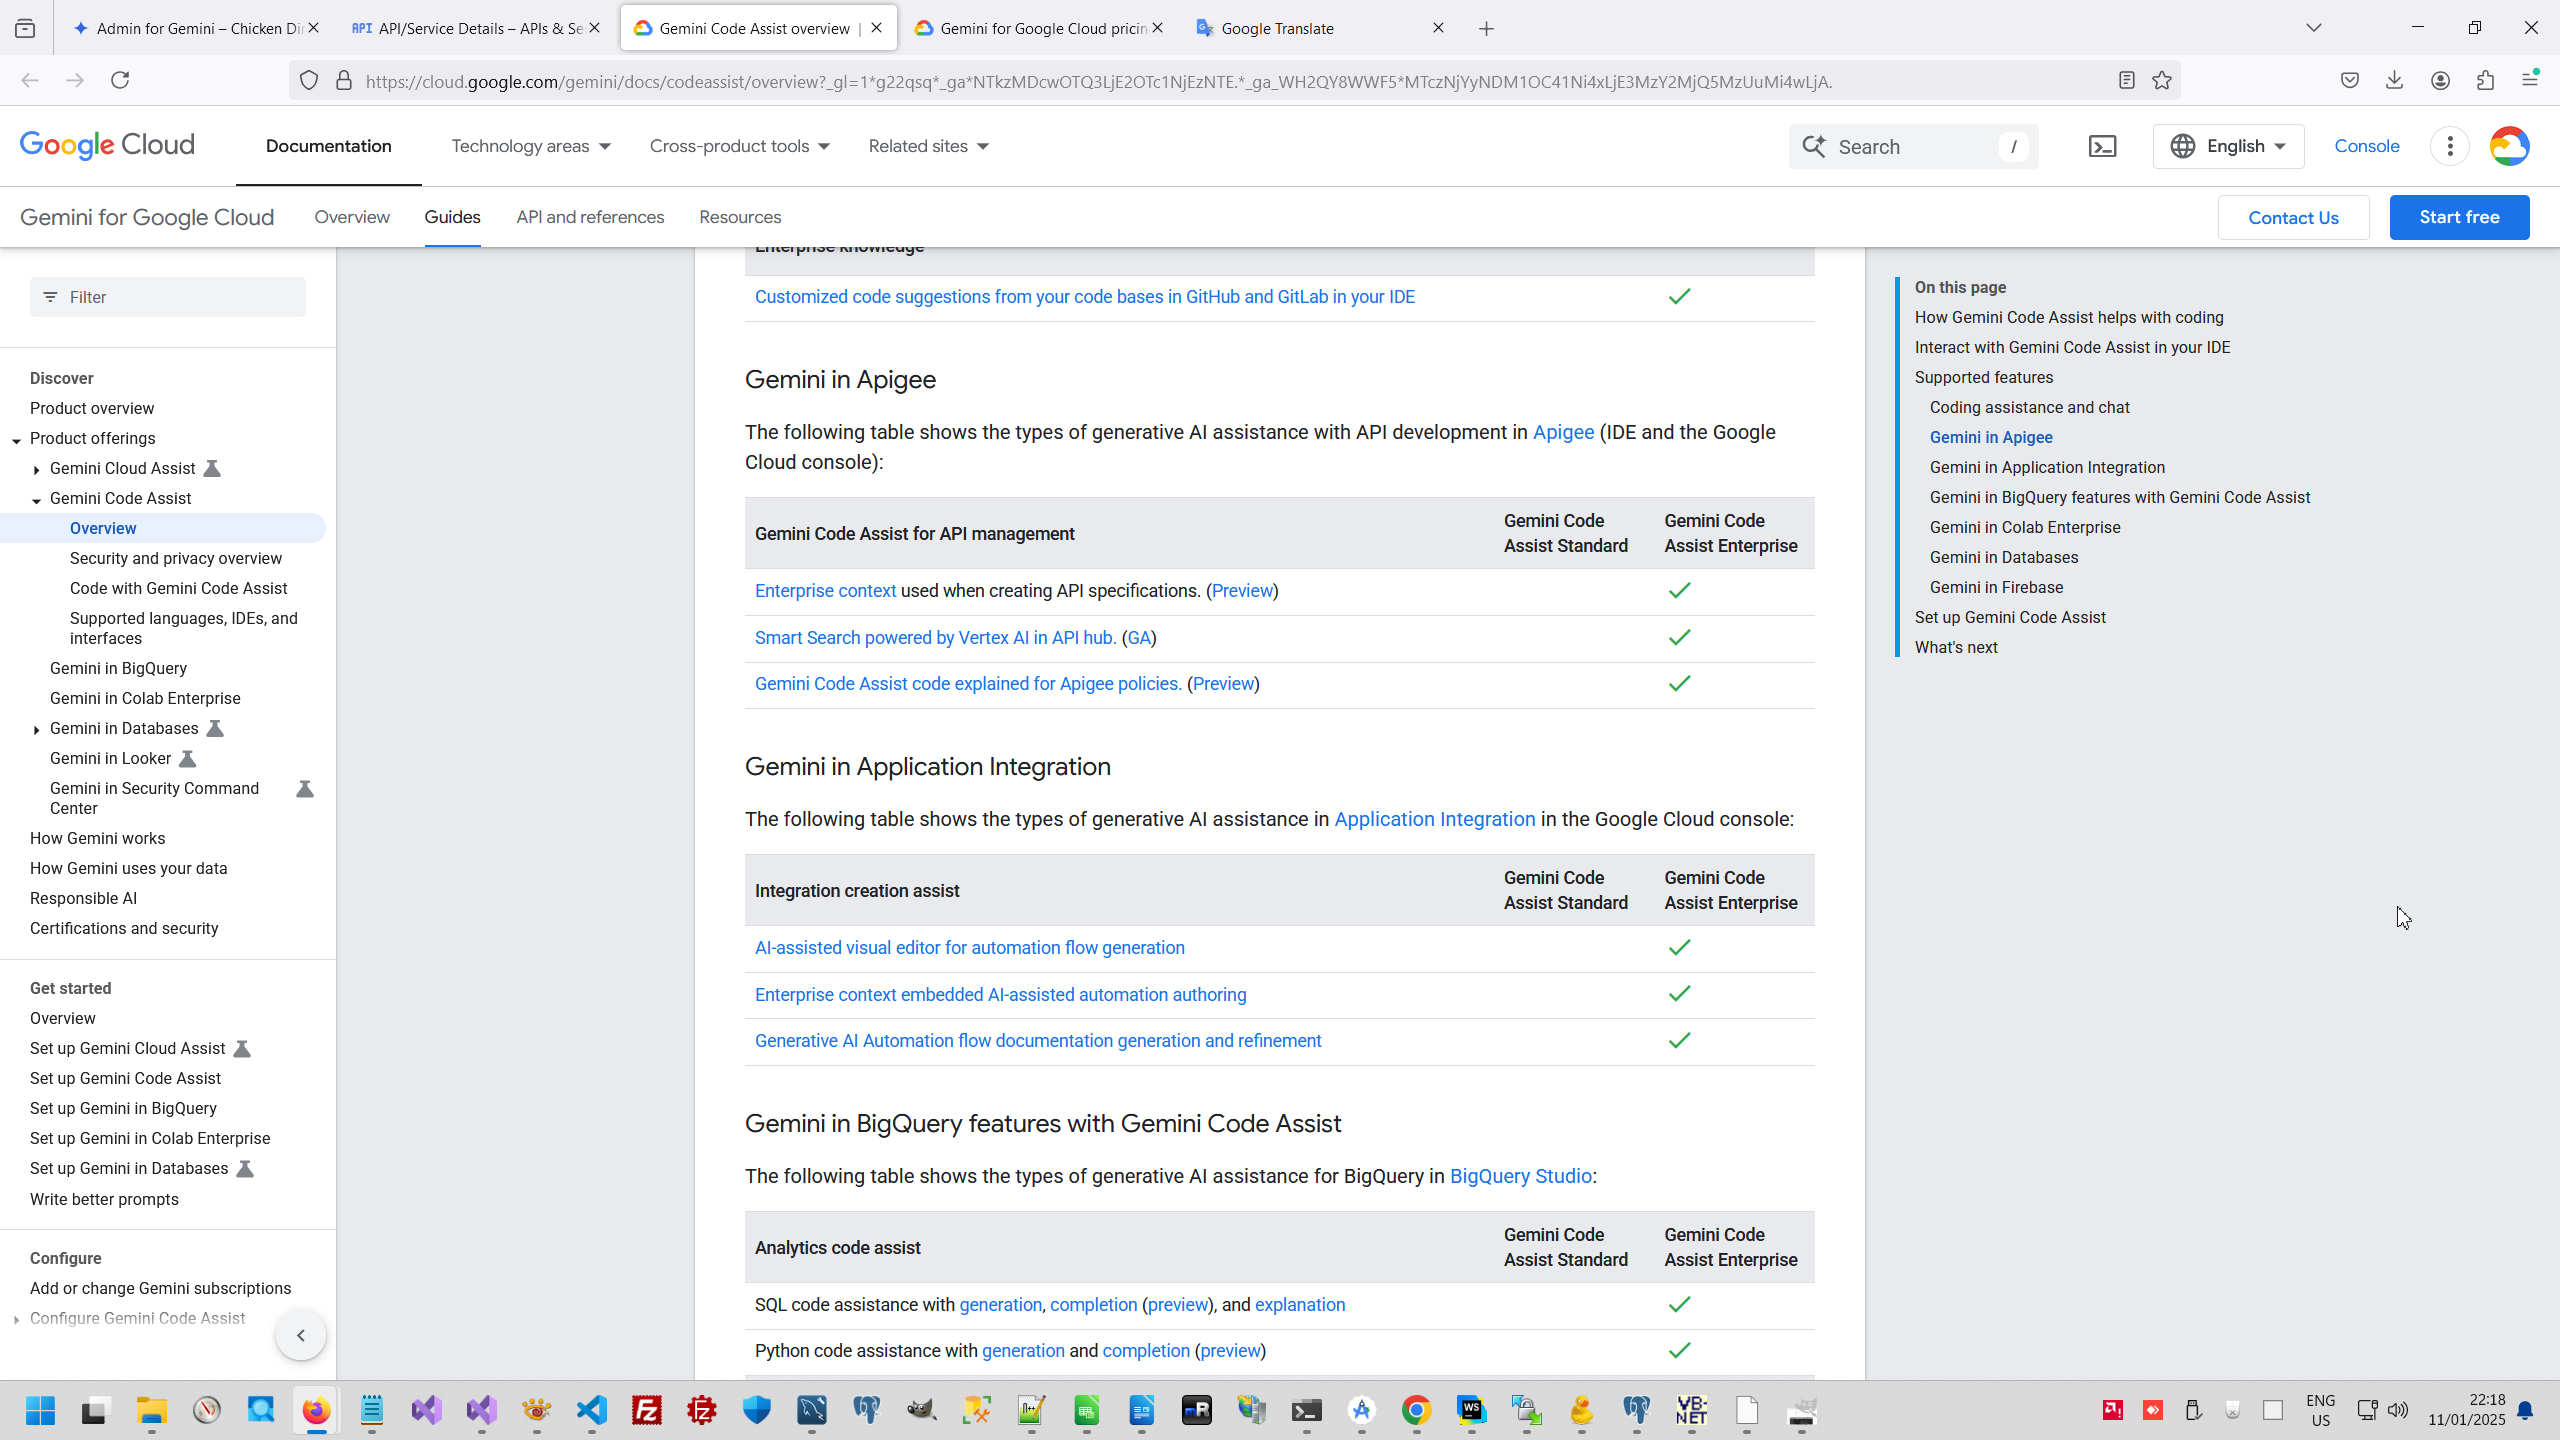Open Visual Studio Code from taskbar
This screenshot has width=2560, height=1440.
(591, 1410)
